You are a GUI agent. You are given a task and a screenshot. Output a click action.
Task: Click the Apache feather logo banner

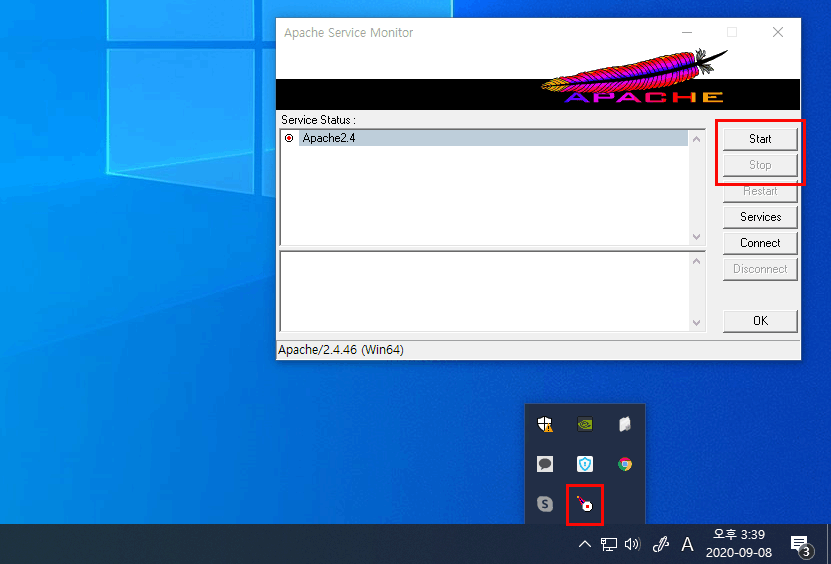pyautogui.click(x=633, y=77)
